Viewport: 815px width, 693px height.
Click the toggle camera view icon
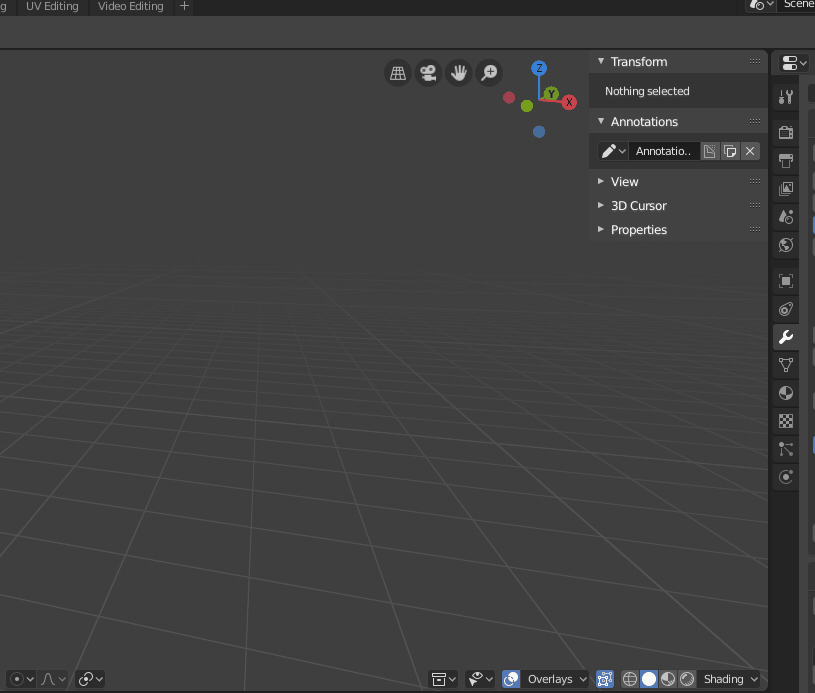428,72
